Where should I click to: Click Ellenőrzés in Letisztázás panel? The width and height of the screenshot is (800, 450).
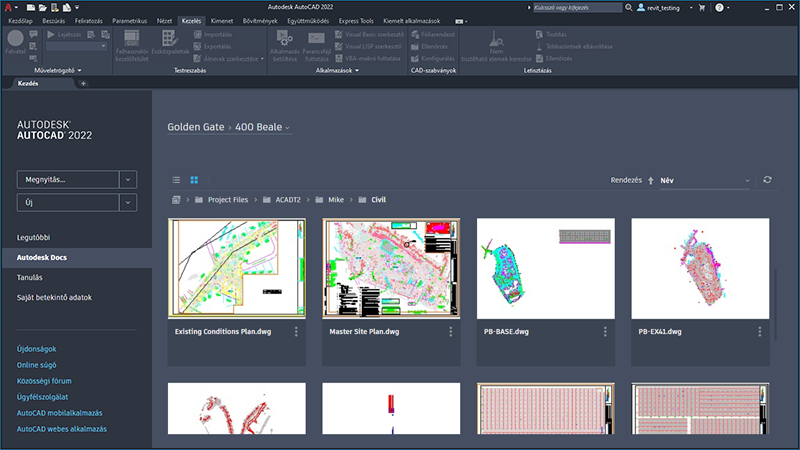(554, 59)
